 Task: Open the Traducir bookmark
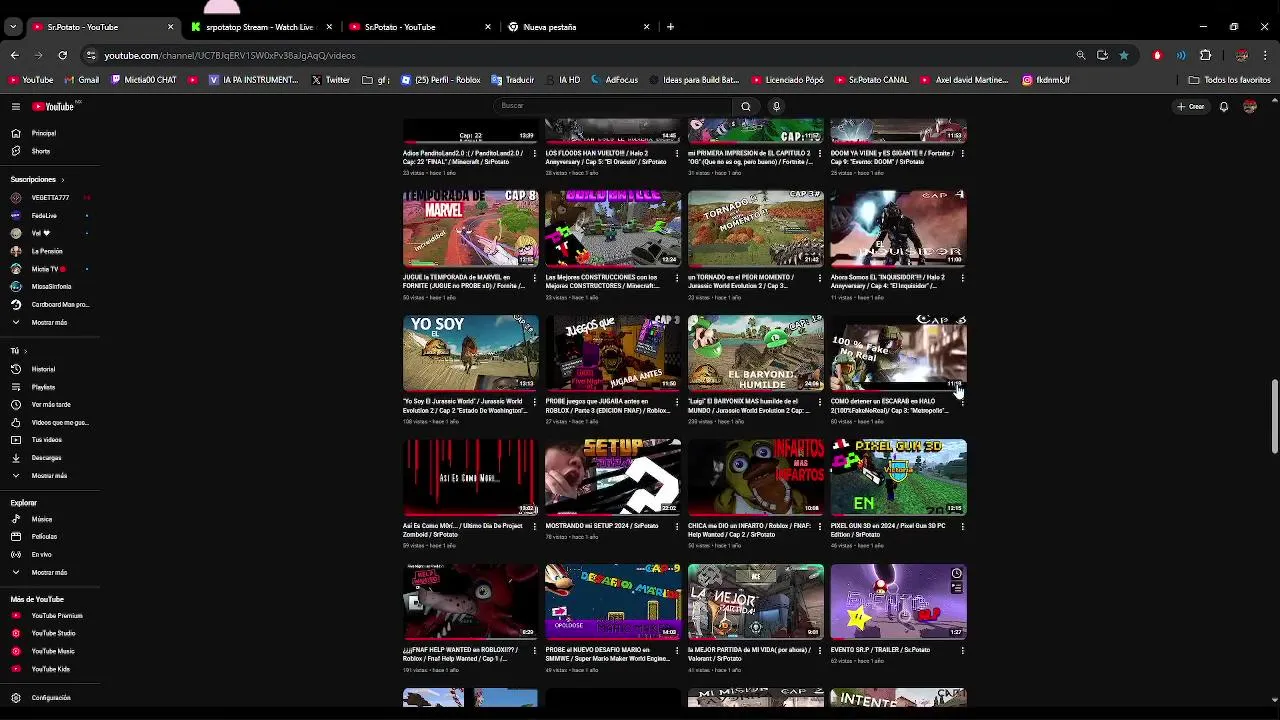[512, 80]
